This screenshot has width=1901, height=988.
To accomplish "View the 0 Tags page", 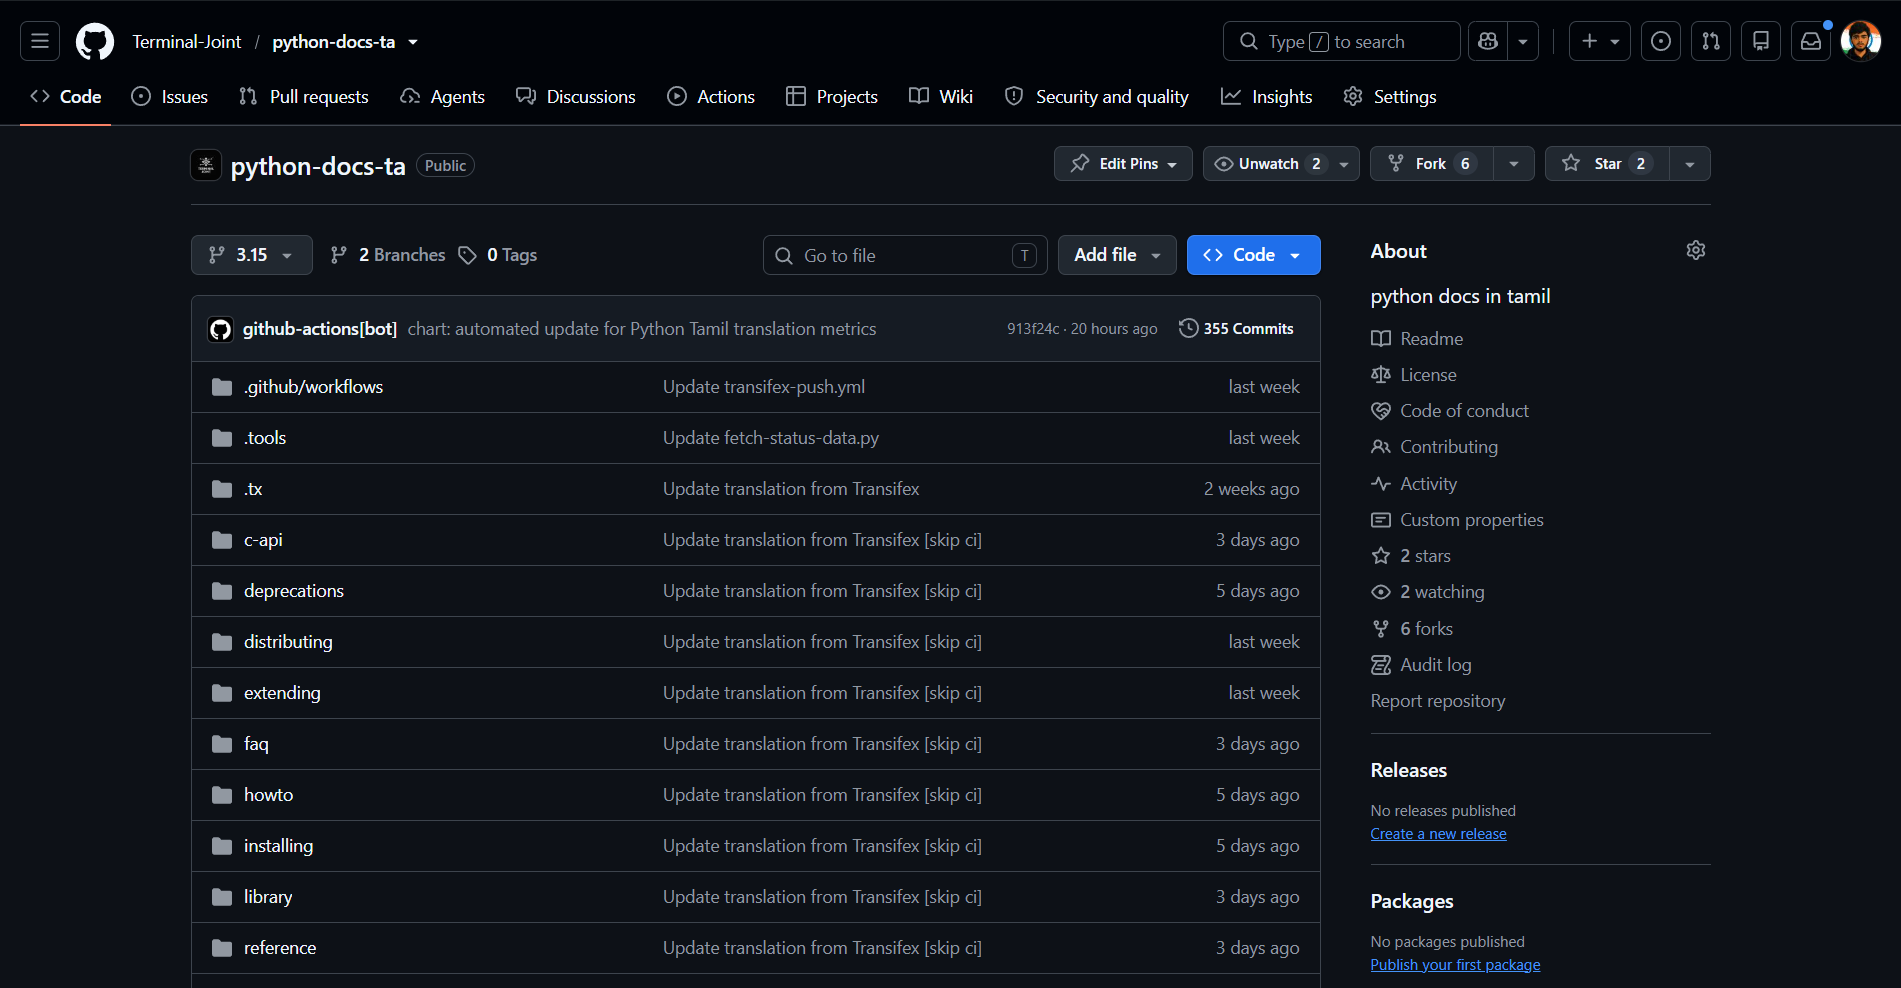I will pos(498,255).
